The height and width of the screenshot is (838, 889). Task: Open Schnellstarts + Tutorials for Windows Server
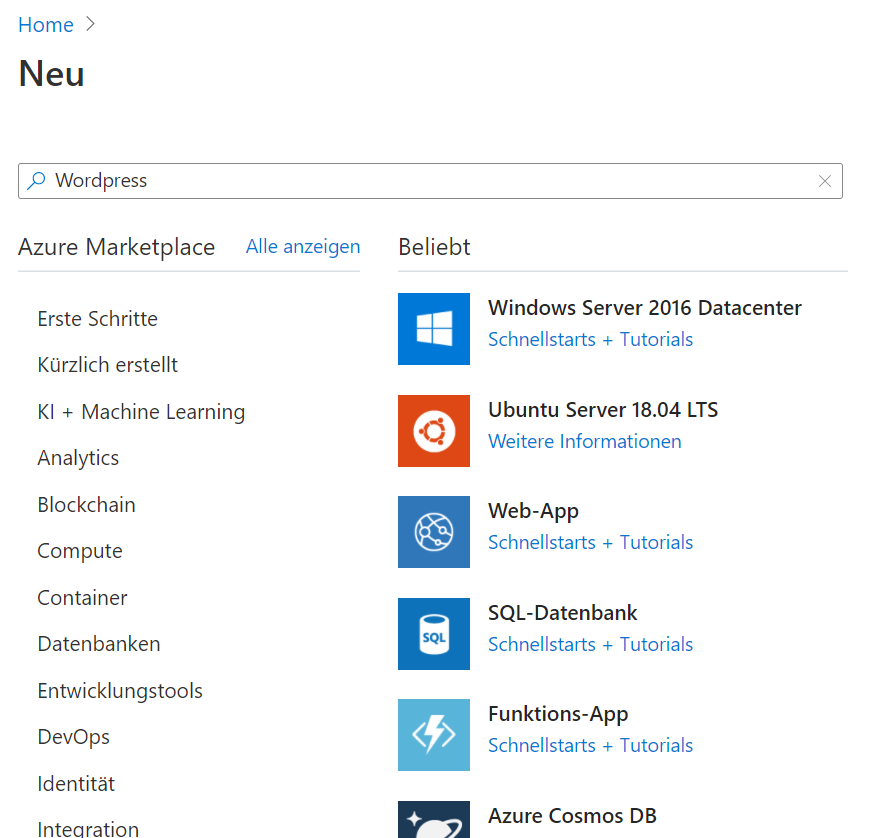click(x=590, y=339)
